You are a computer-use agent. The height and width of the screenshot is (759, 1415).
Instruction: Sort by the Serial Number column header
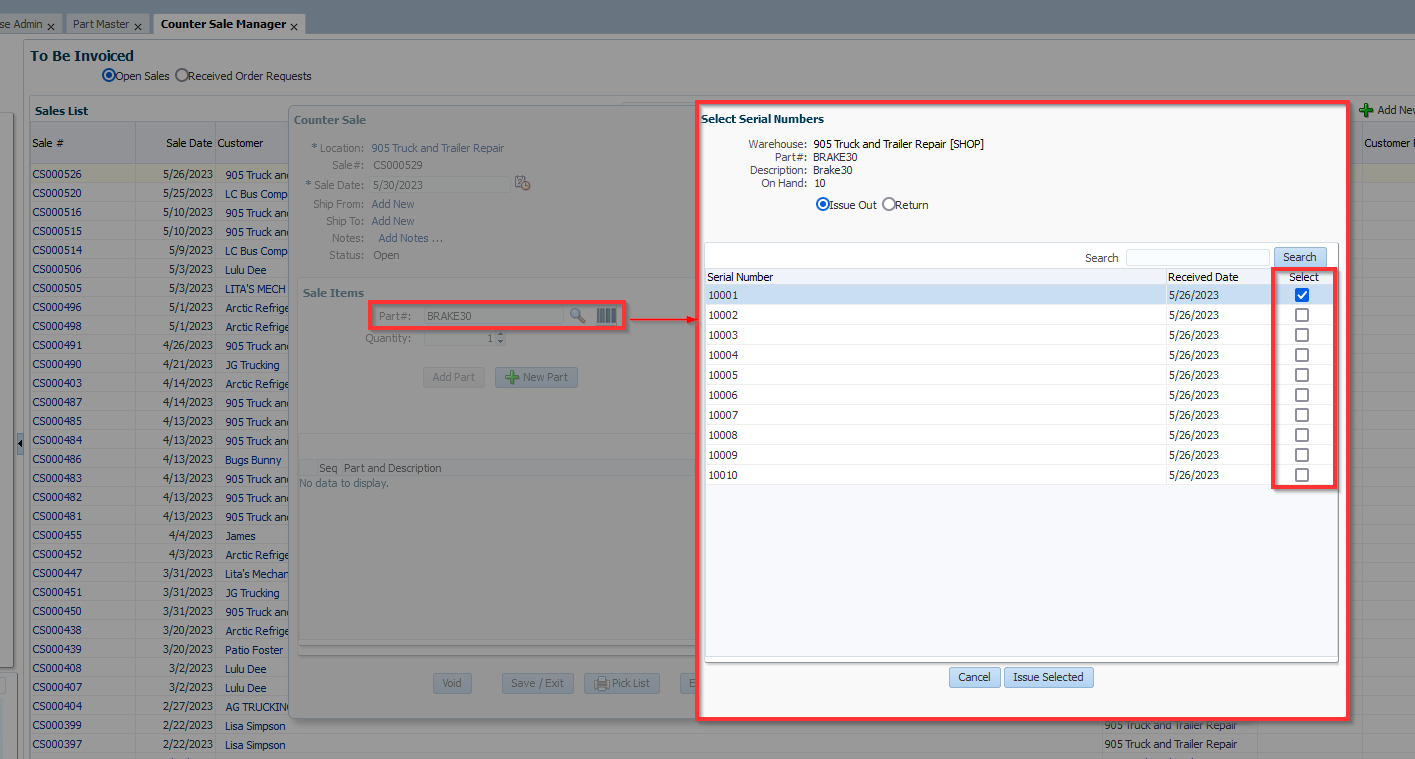point(935,277)
